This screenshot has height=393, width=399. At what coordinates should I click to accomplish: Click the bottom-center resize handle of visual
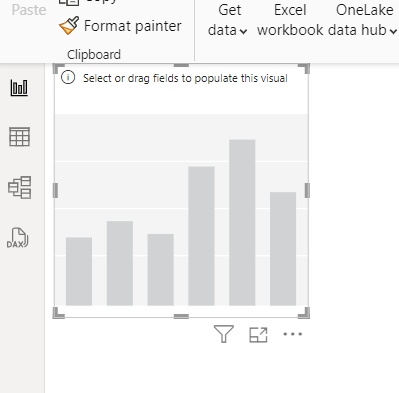tap(181, 316)
